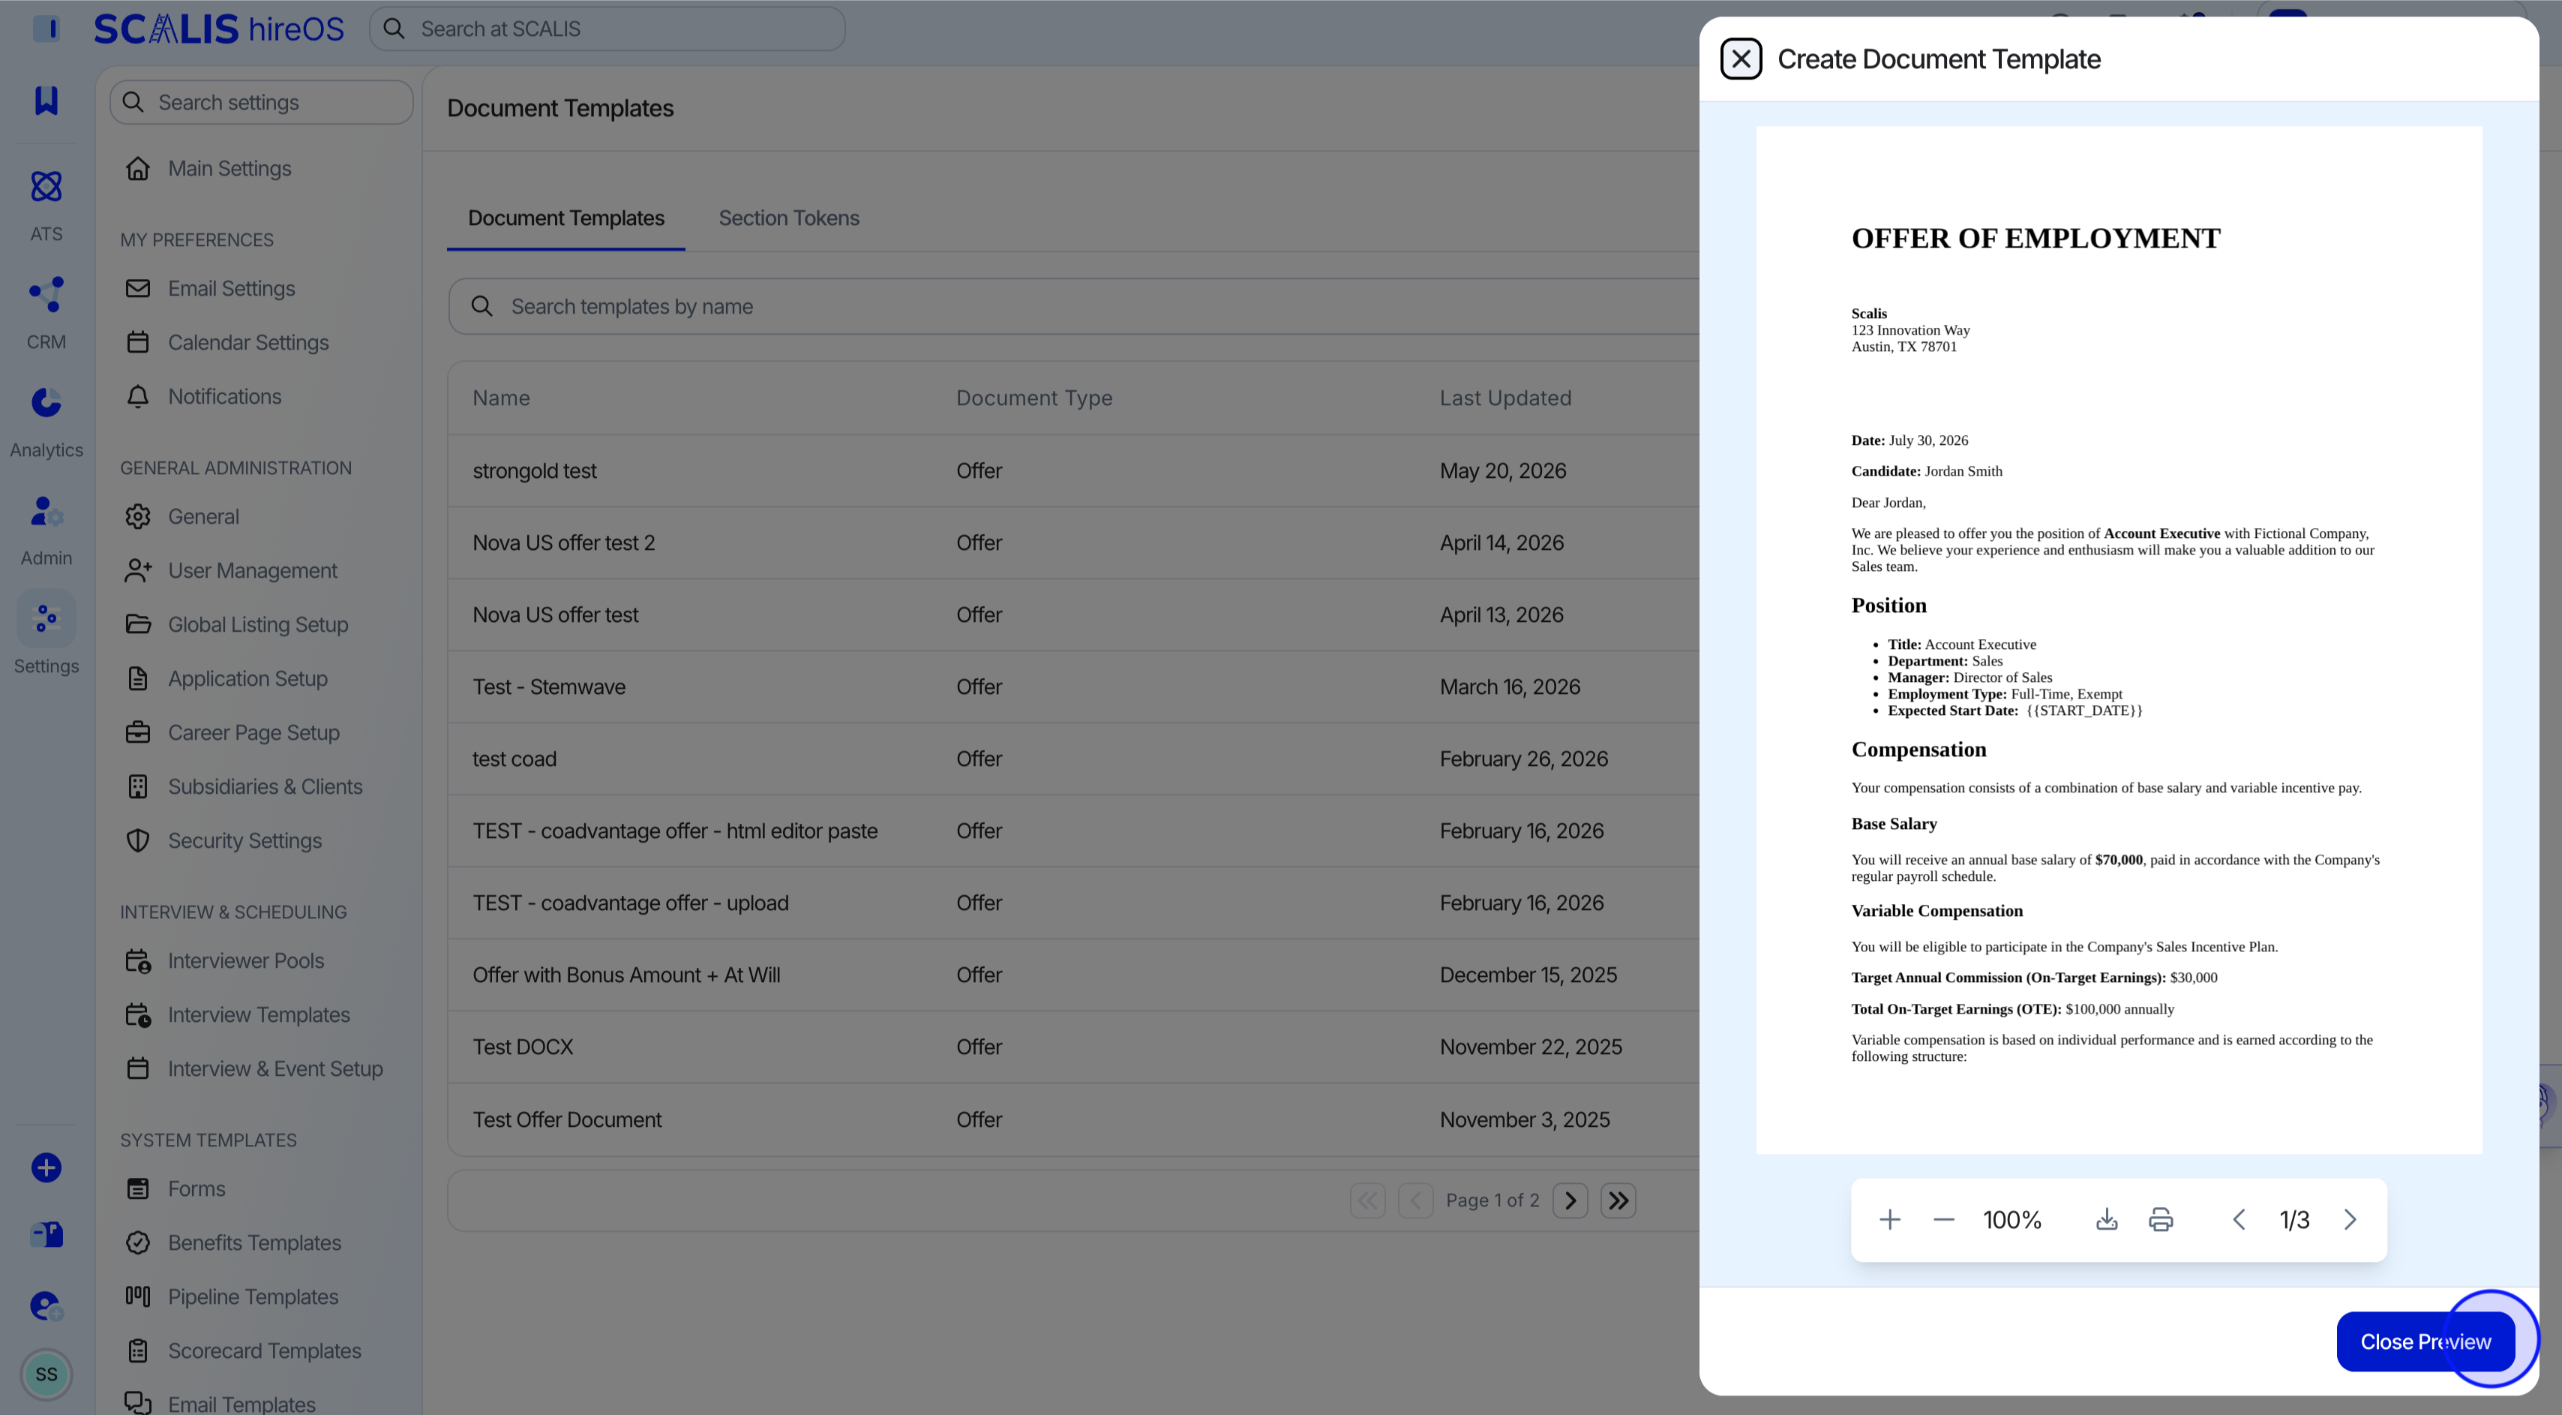Image resolution: width=2562 pixels, height=1415 pixels.
Task: Open Admin module in left rail
Action: tap(46, 529)
